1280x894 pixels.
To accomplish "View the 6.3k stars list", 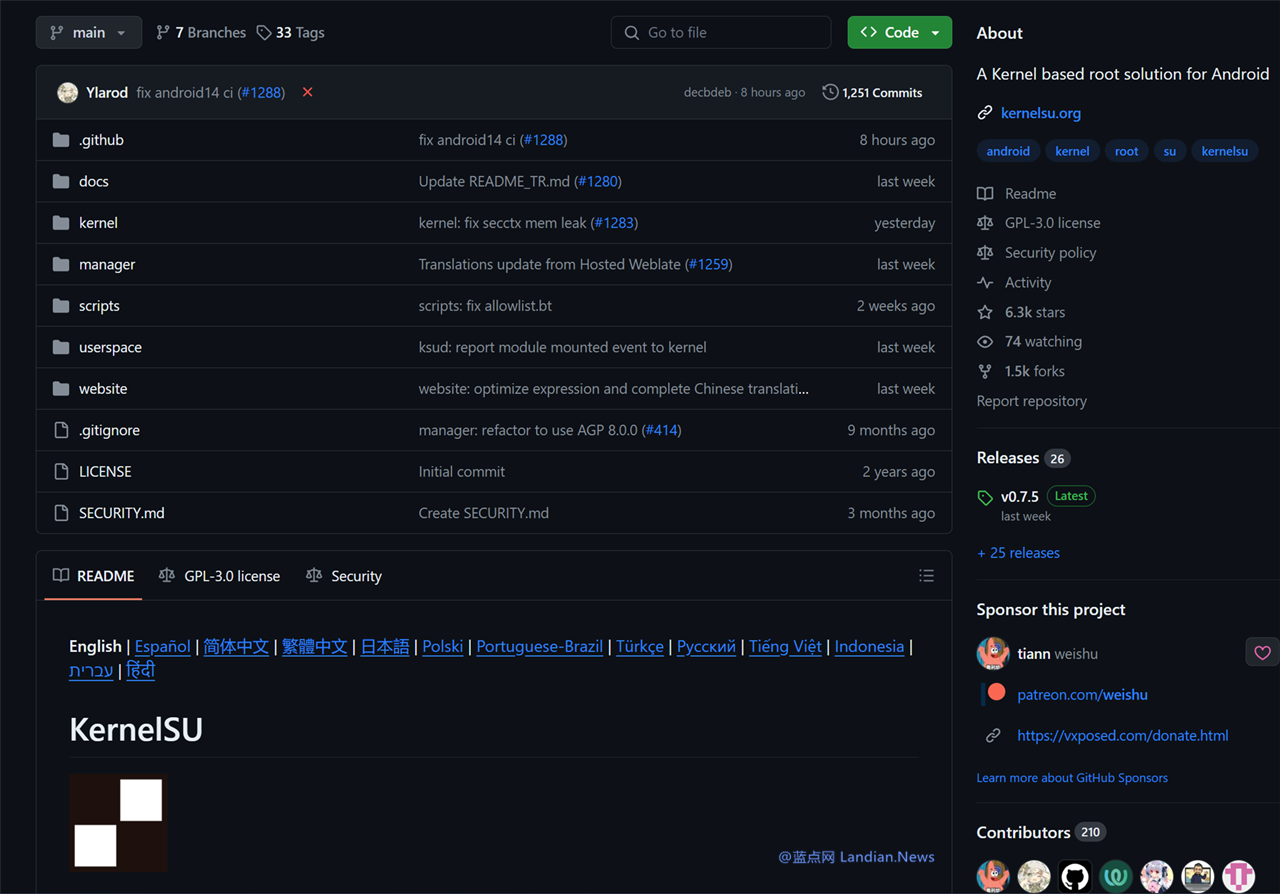I will coord(1021,312).
